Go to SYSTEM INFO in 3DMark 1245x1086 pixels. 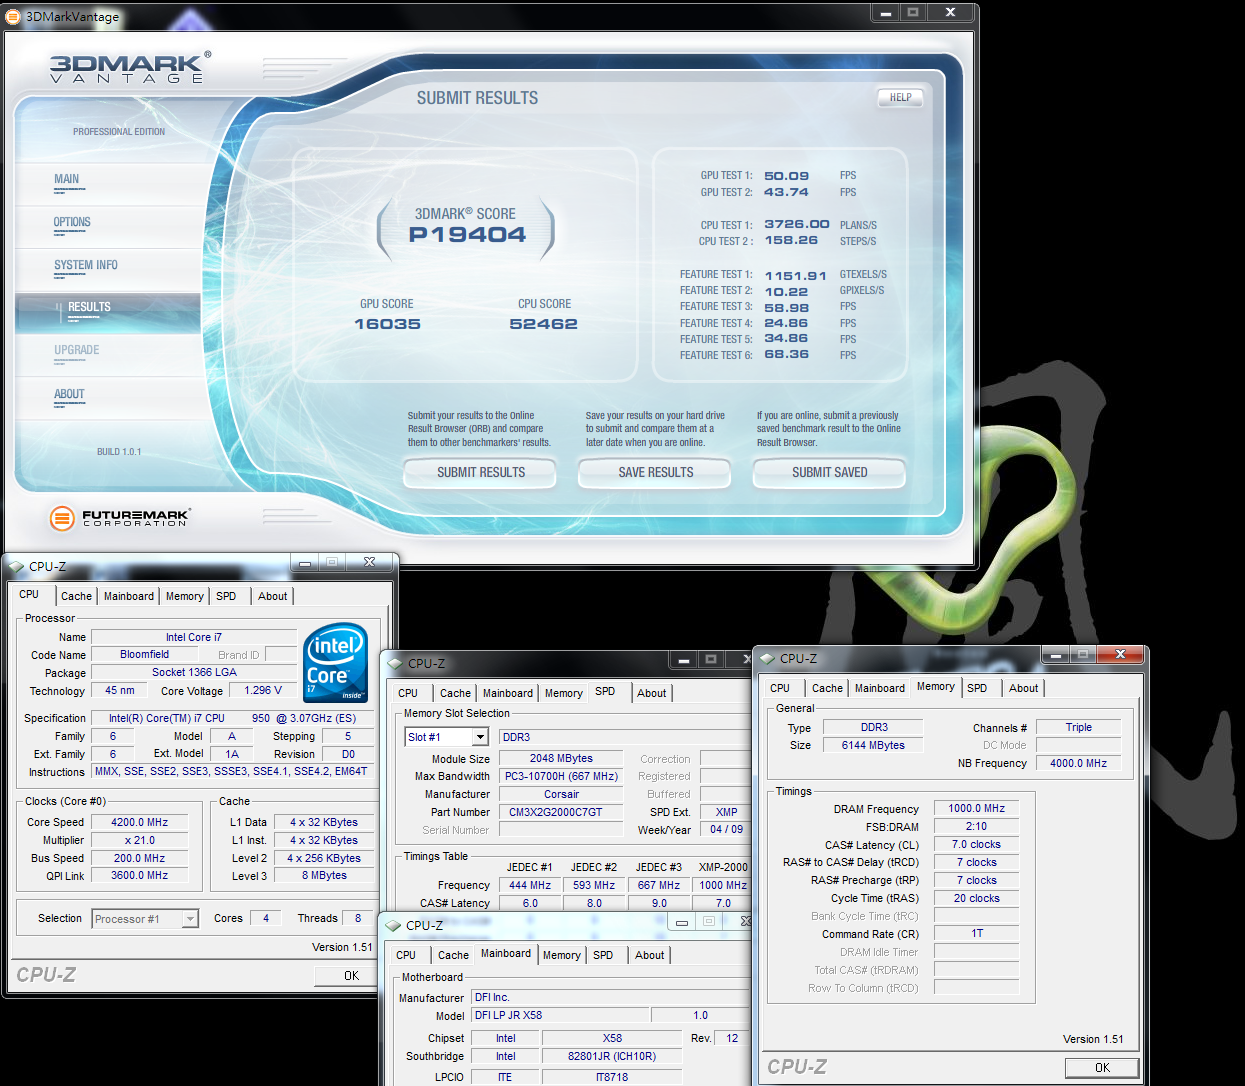tap(86, 266)
